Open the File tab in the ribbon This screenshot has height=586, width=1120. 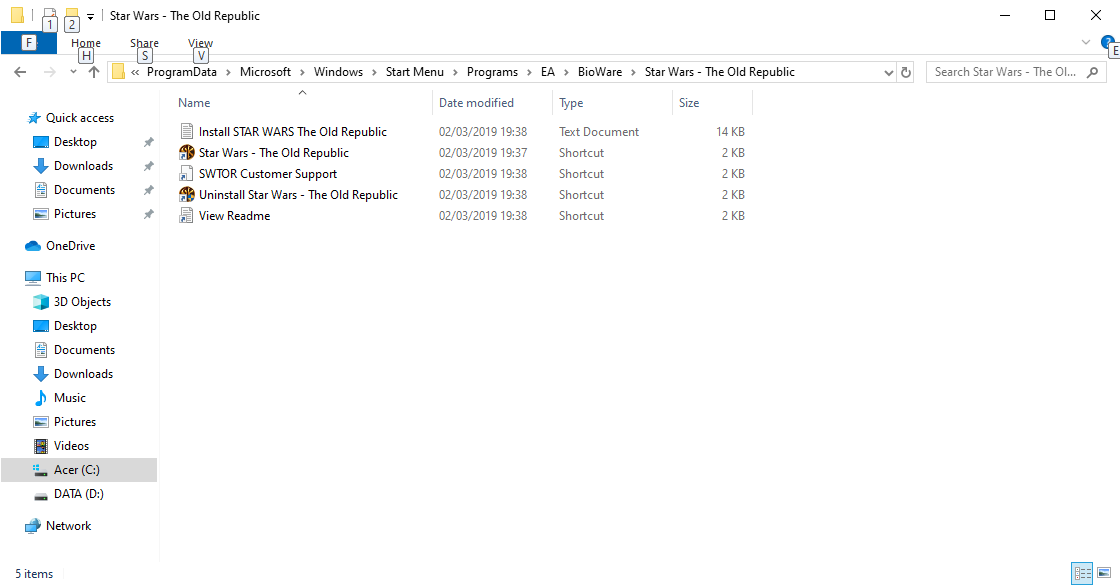pyautogui.click(x=29, y=43)
